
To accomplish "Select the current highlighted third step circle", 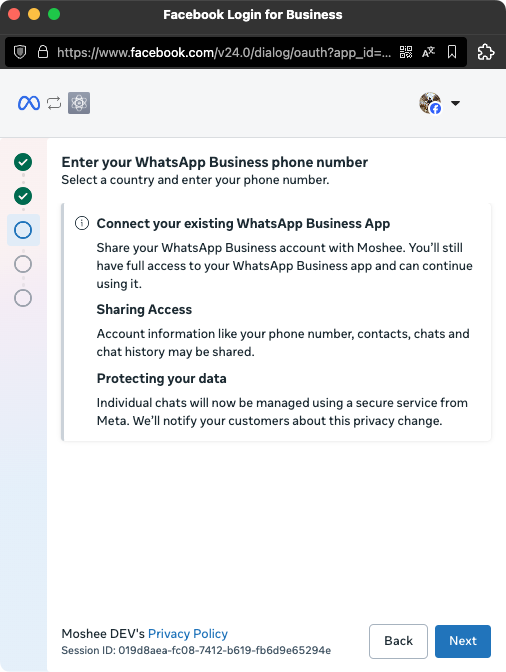I will pyautogui.click(x=23, y=230).
